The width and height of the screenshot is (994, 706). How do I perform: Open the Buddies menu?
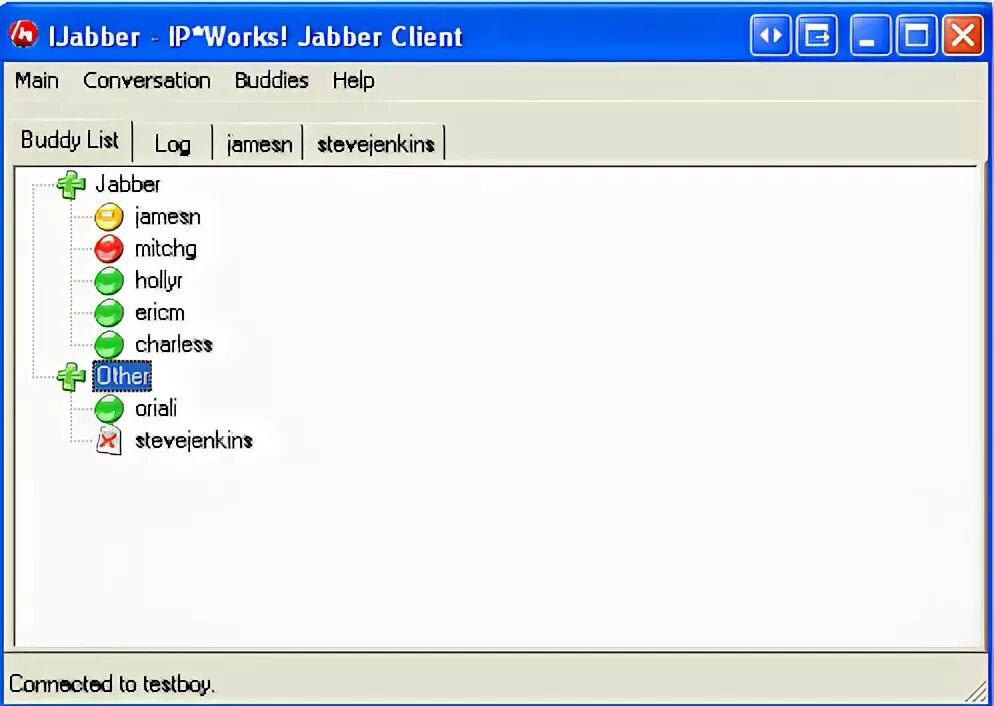(x=271, y=80)
